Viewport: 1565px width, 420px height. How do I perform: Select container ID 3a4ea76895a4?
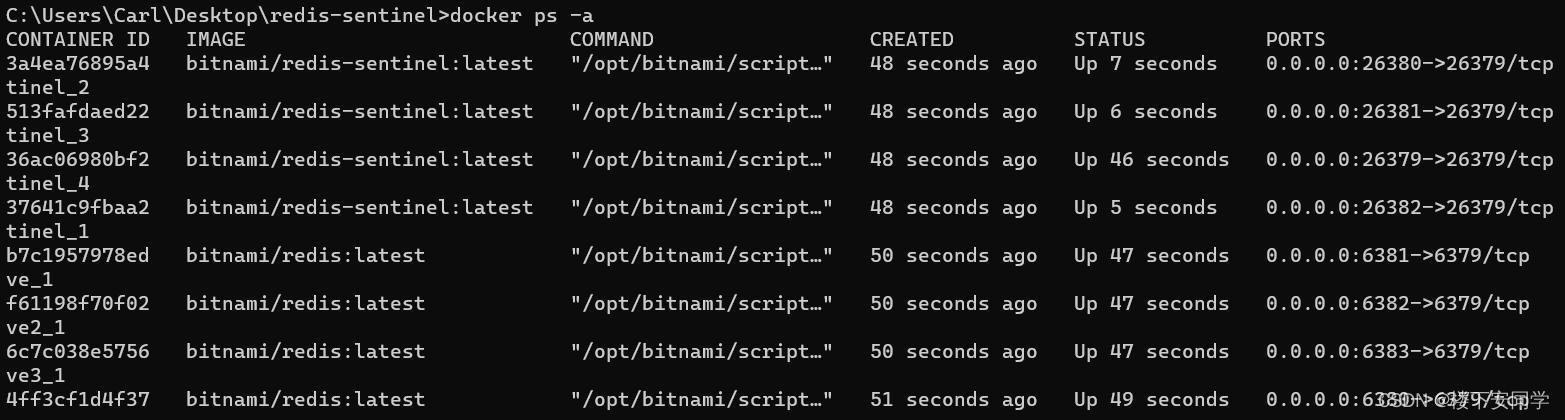pyautogui.click(x=78, y=63)
